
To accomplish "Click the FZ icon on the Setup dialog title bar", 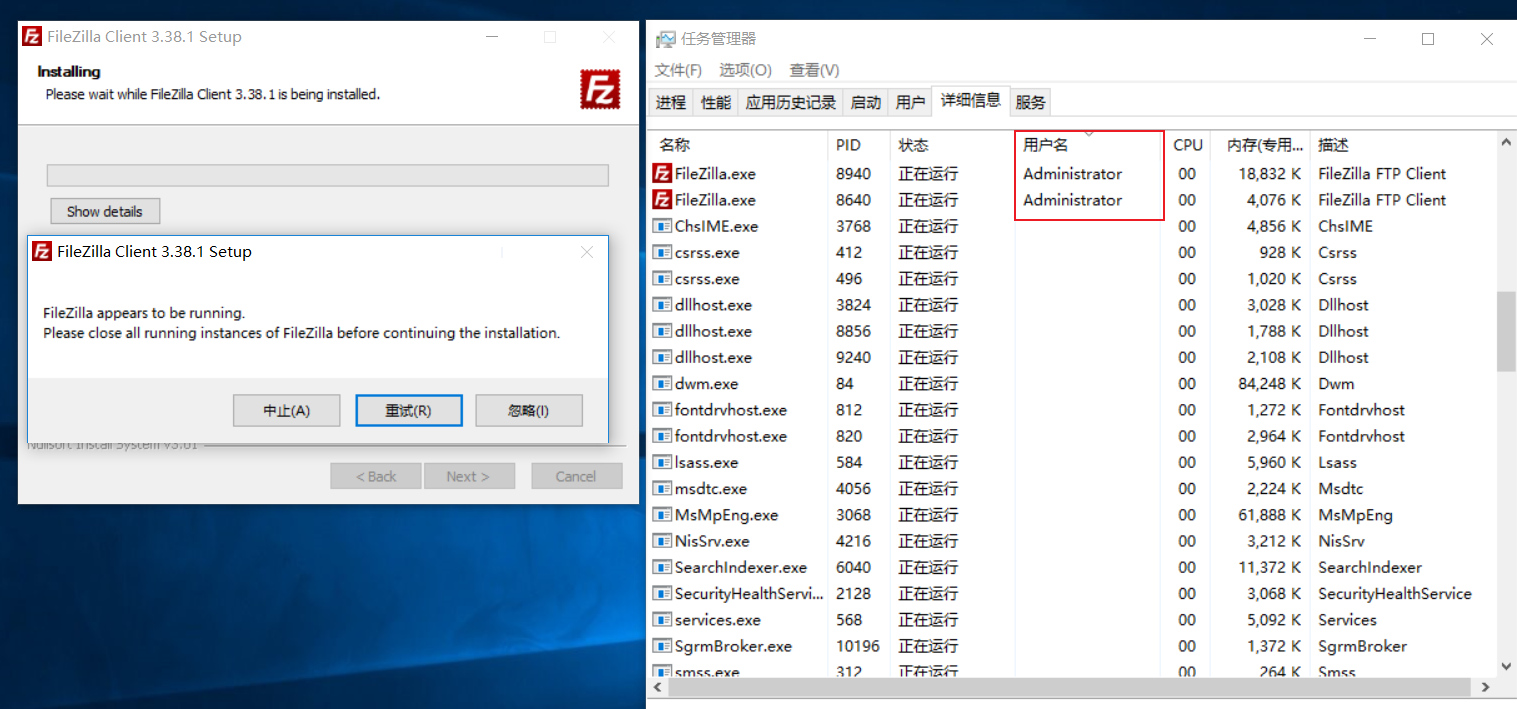I will click(x=41, y=251).
